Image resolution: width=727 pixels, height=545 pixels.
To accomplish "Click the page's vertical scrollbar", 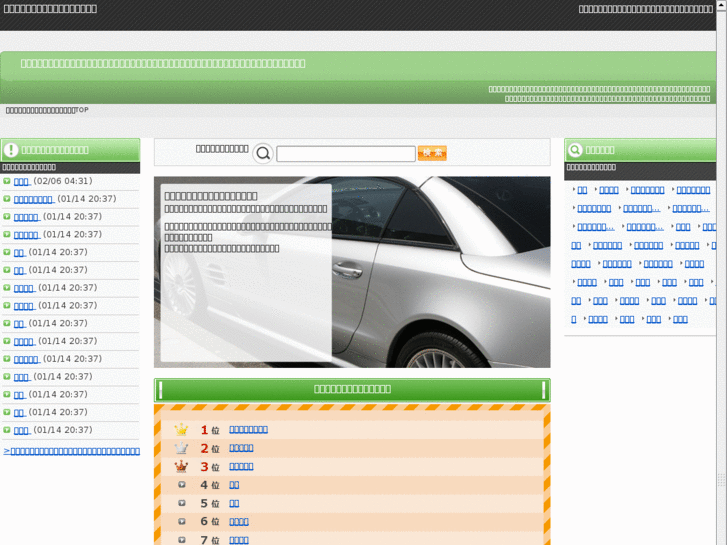I will [721, 272].
